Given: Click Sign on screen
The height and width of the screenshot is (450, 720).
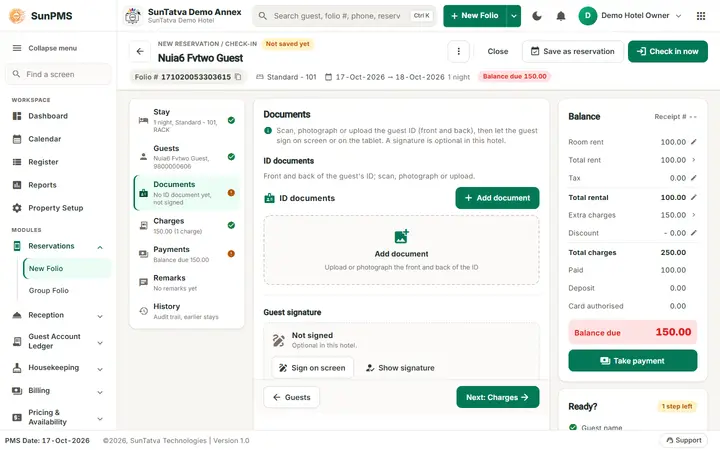Looking at the screenshot, I should [x=312, y=368].
